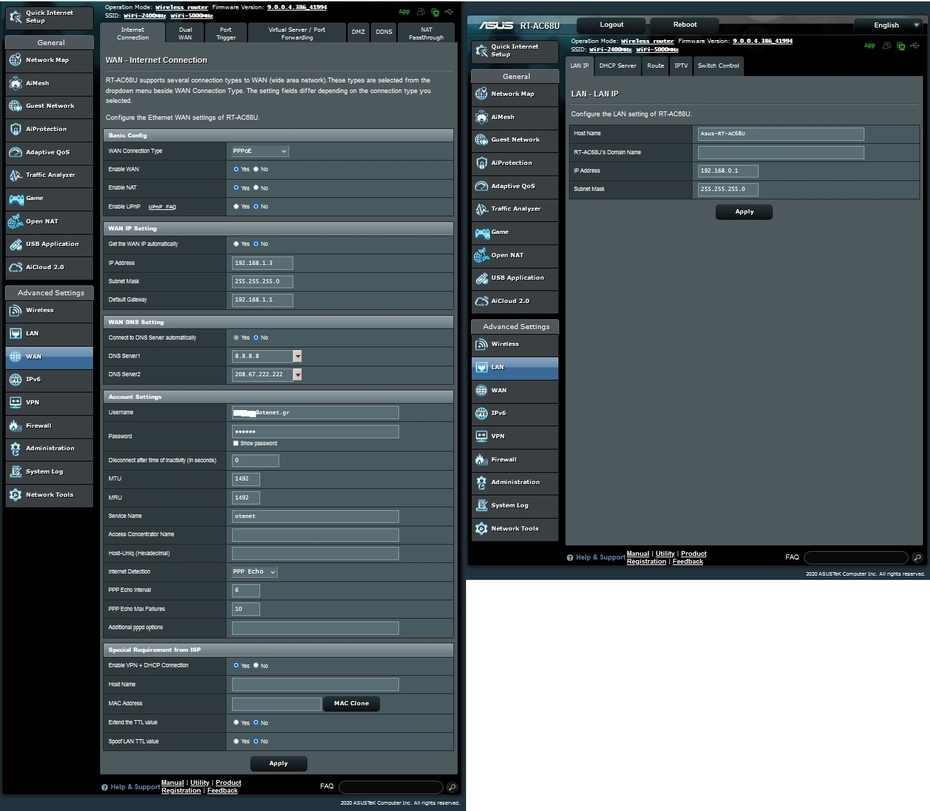This screenshot has height=811, width=930.
Task: Click Apply button in WAN window
Action: pos(278,764)
